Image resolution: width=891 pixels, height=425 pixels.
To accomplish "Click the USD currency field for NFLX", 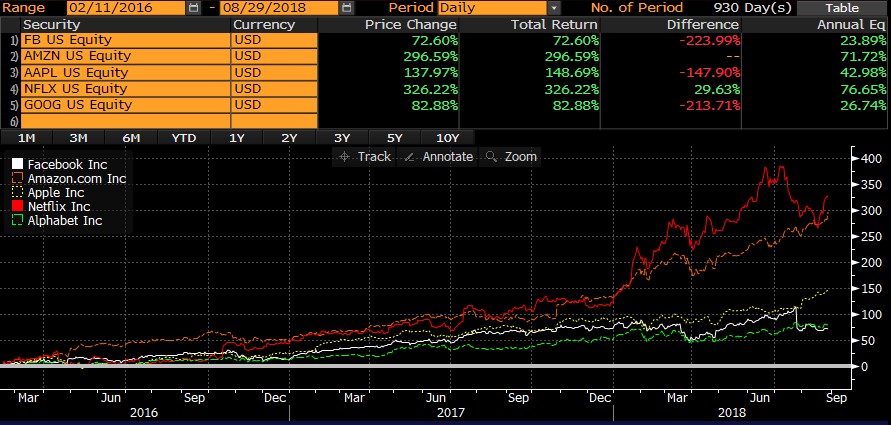I will coord(274,89).
